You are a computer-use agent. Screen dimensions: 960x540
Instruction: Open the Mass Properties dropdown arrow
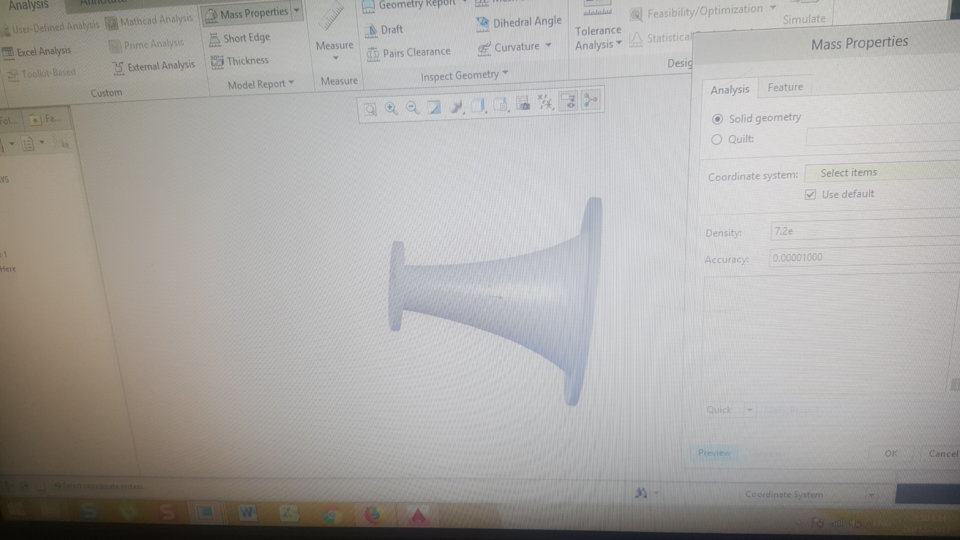tap(297, 10)
